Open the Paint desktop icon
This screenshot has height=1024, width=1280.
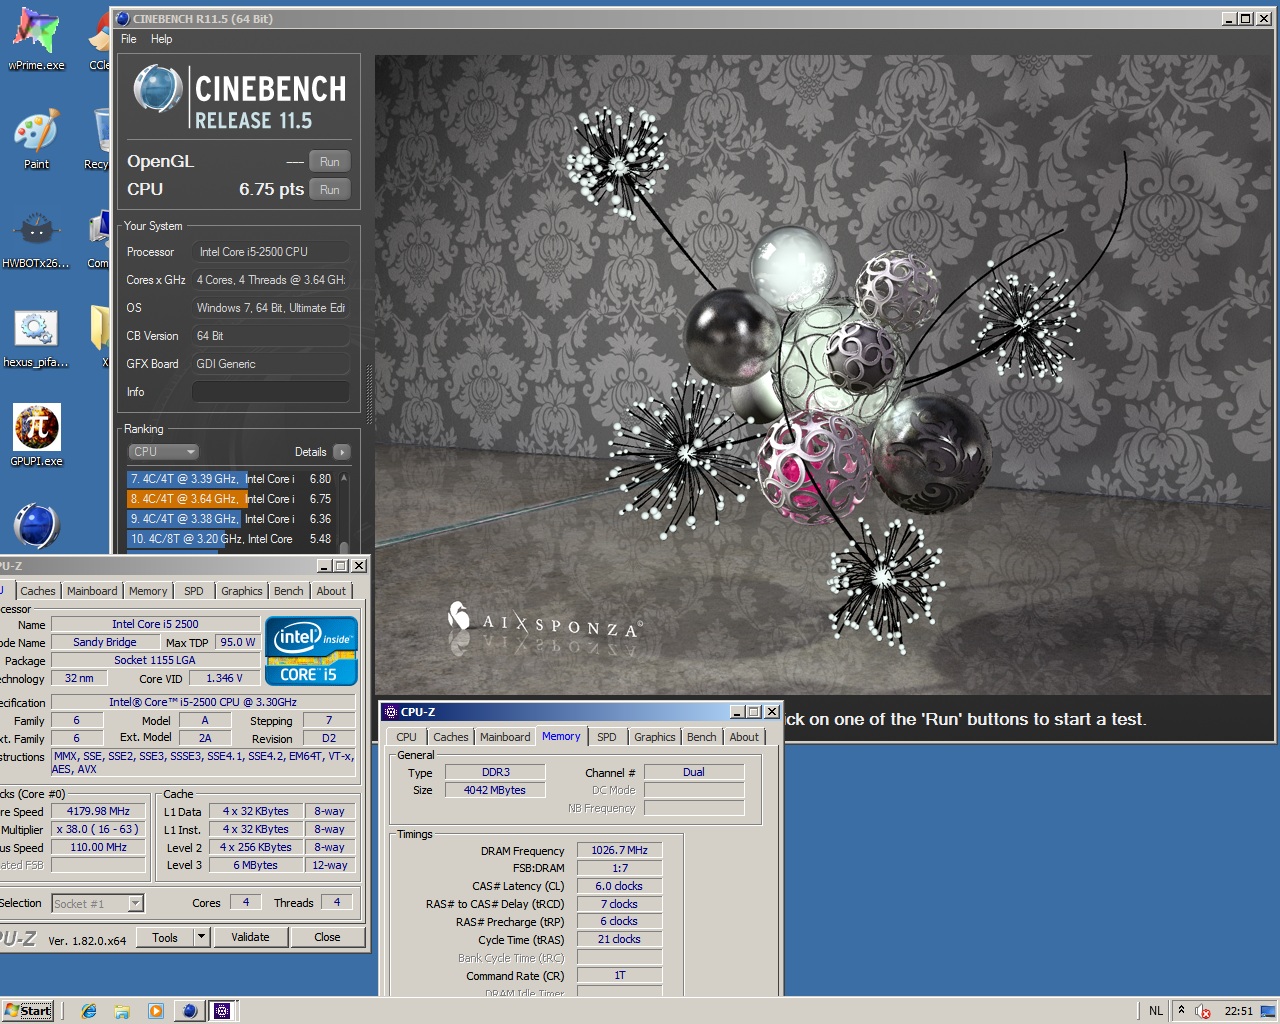point(36,139)
